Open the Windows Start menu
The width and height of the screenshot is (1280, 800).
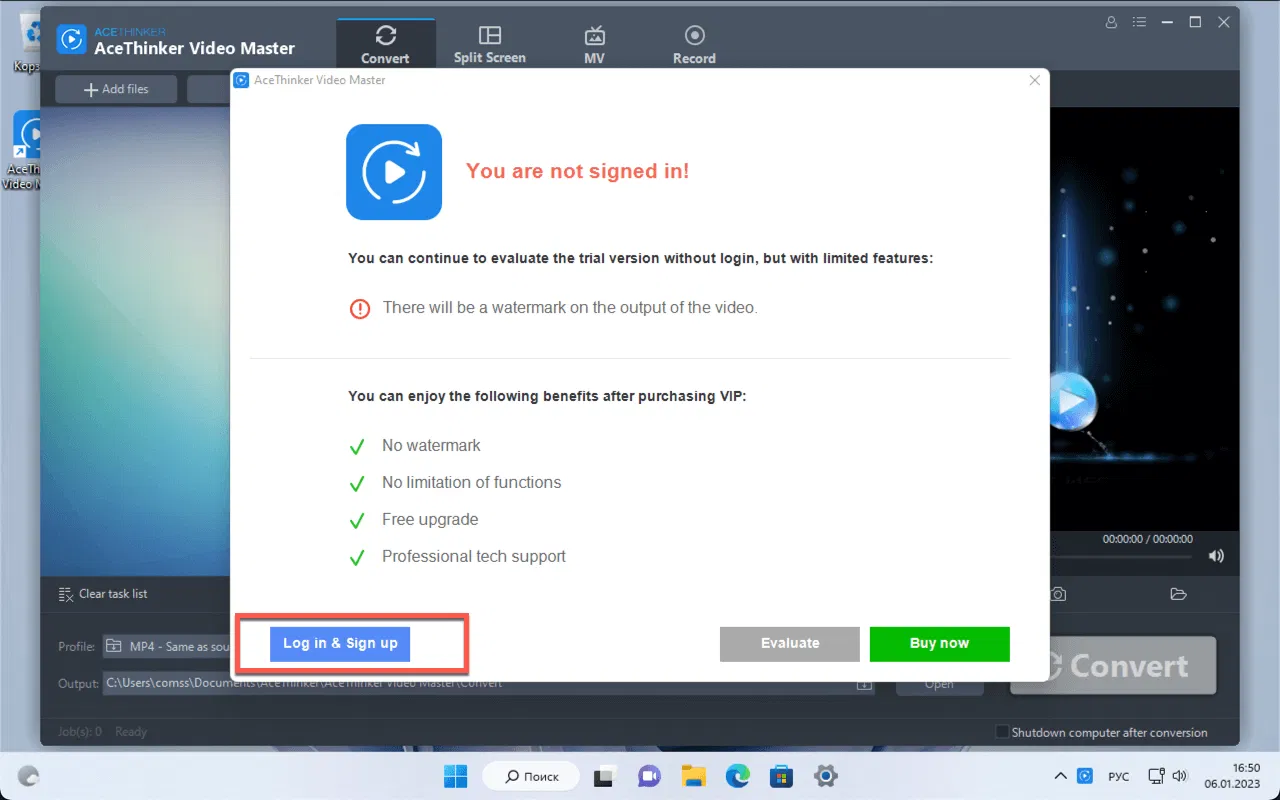(455, 776)
